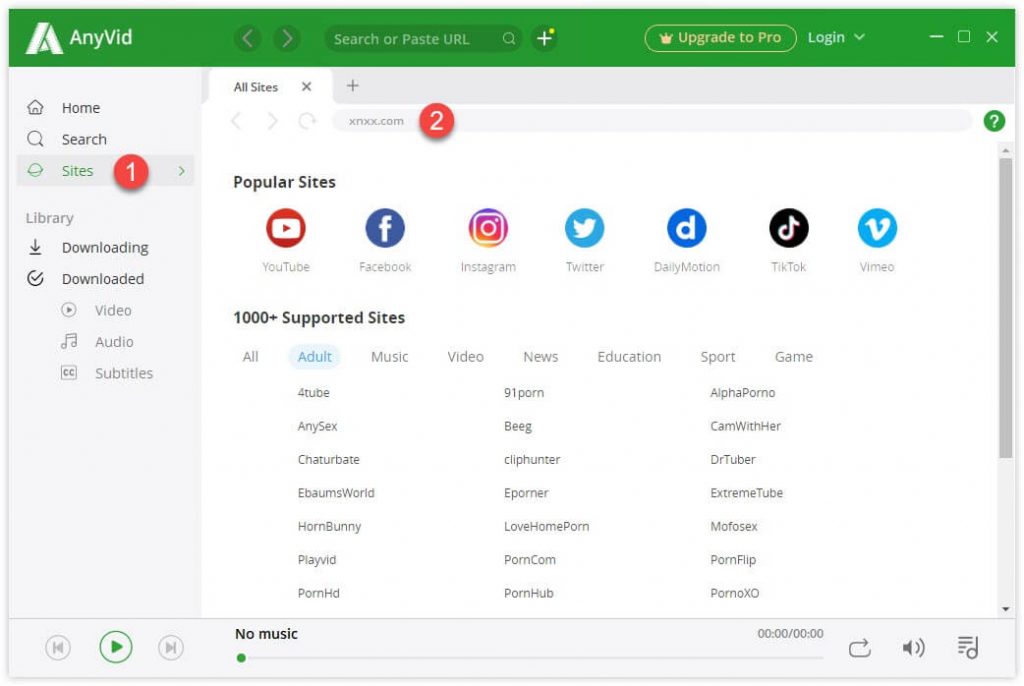The image size is (1024, 686).
Task: Open the Facebook popular site icon
Action: 385,228
